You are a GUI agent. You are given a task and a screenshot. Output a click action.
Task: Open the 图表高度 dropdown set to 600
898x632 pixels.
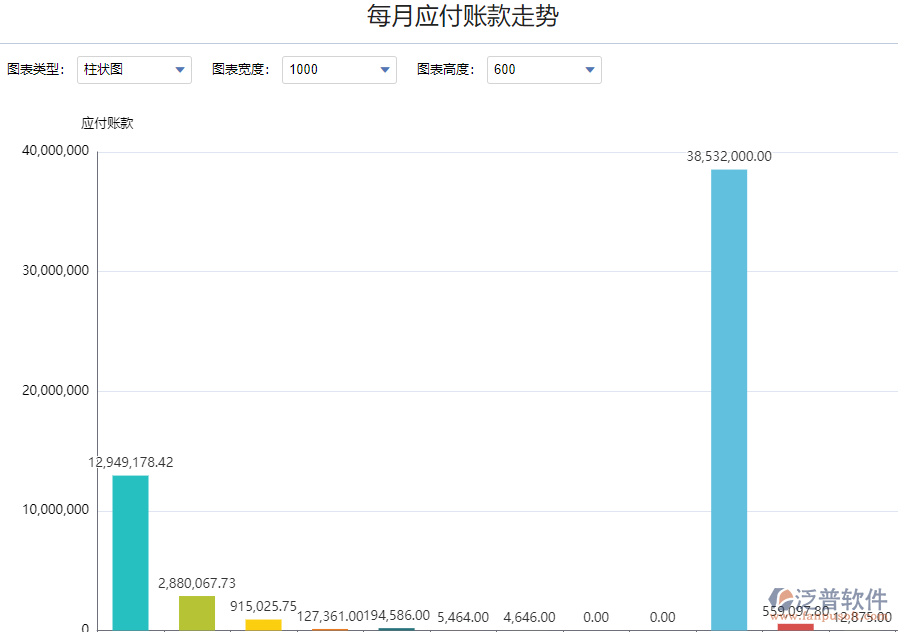pos(544,70)
